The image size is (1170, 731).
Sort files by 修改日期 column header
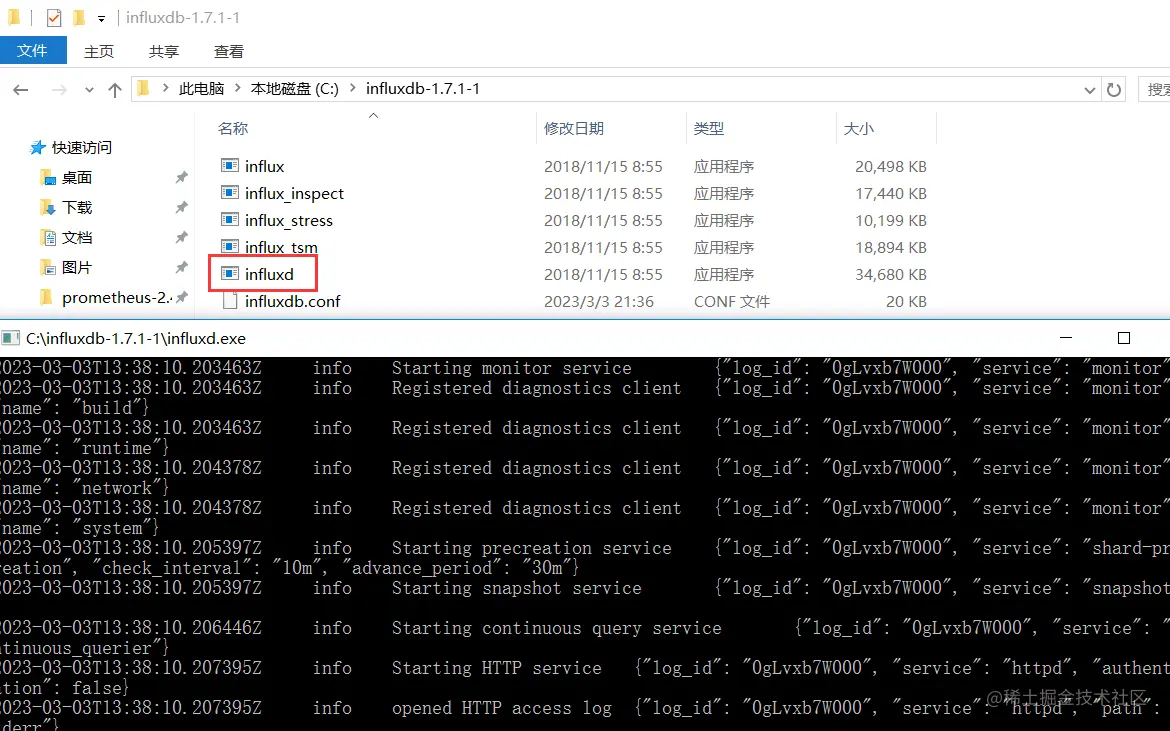(574, 128)
